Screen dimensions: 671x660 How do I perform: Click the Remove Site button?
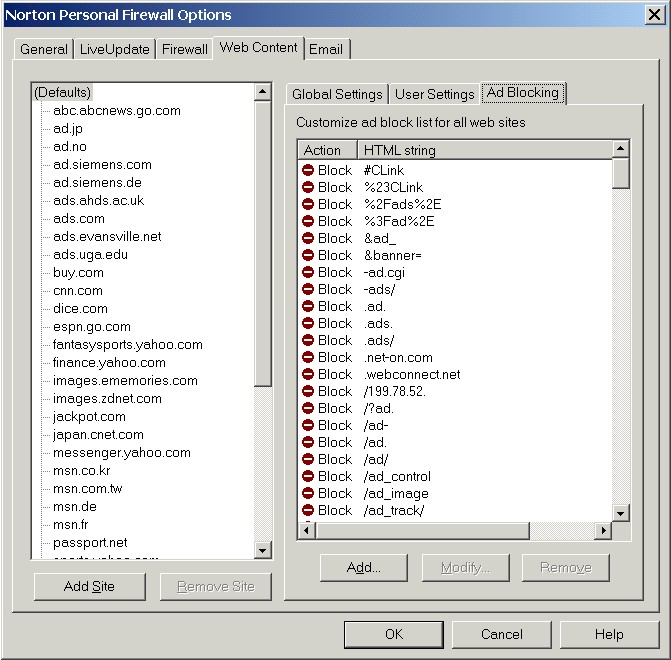[x=216, y=586]
